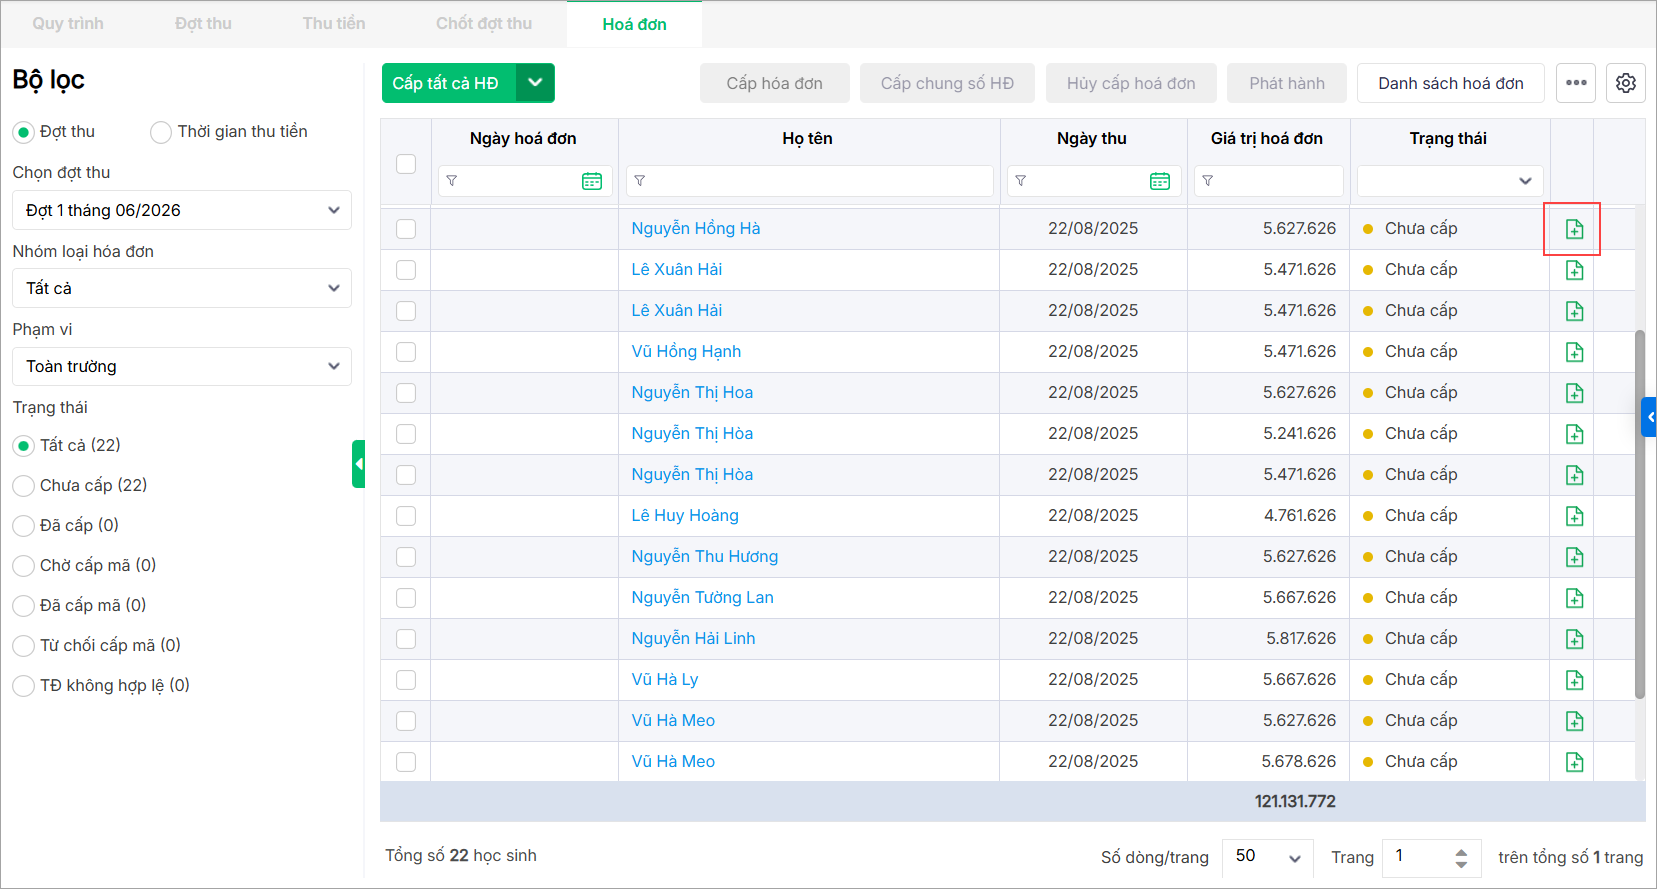Click the Cấp chung số HĐ button

[x=947, y=83]
